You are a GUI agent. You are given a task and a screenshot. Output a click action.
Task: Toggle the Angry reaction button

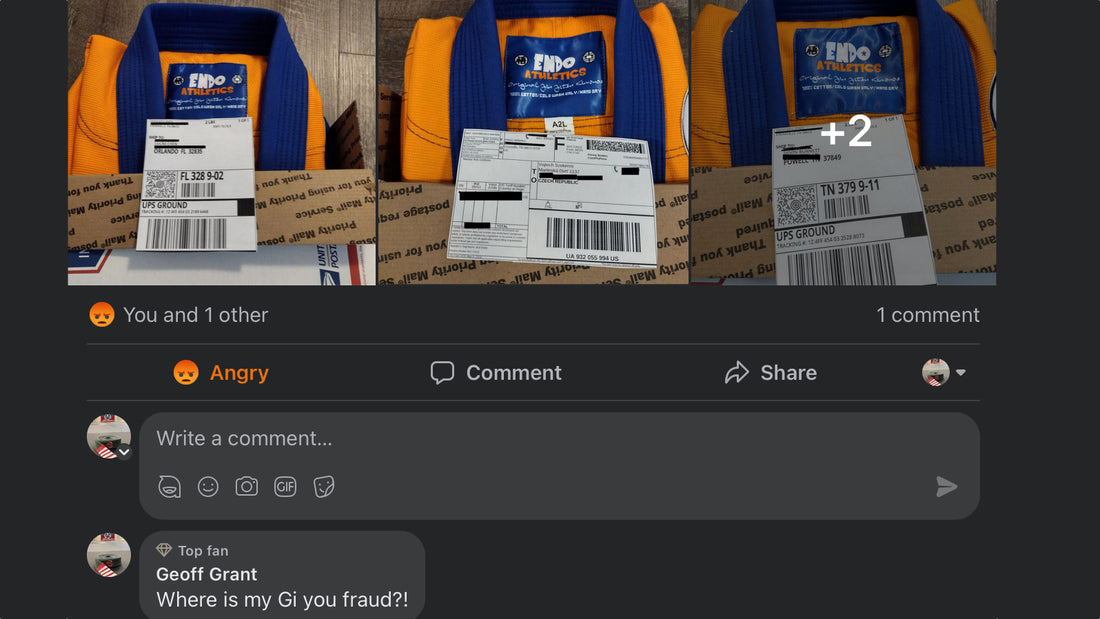point(221,373)
